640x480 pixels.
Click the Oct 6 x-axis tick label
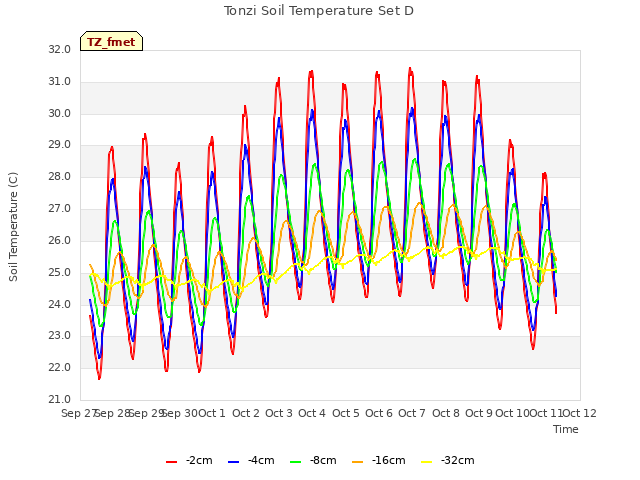click(x=379, y=413)
